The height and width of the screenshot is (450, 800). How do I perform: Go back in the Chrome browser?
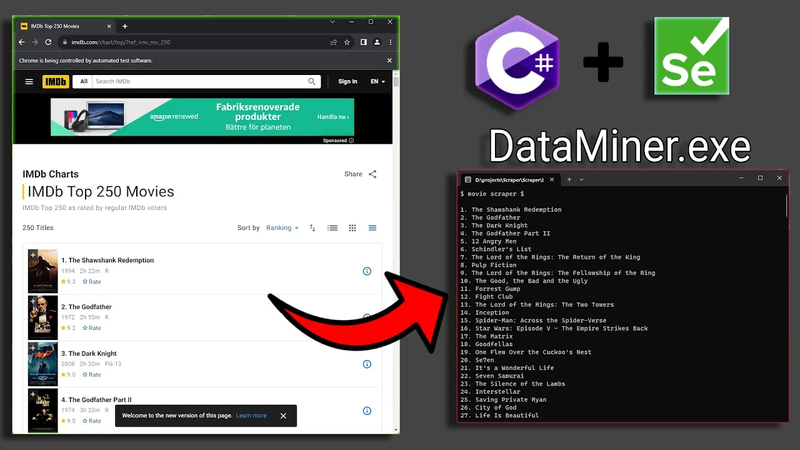point(21,42)
